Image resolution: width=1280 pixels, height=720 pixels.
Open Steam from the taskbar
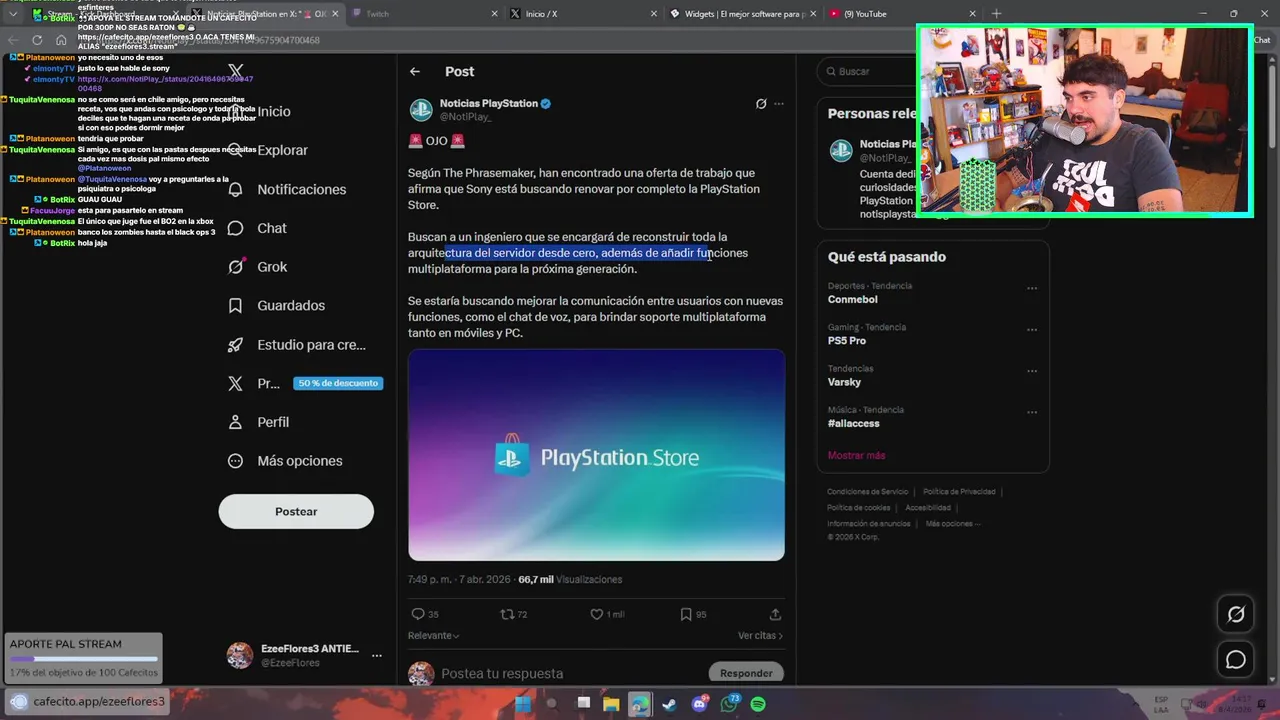669,704
